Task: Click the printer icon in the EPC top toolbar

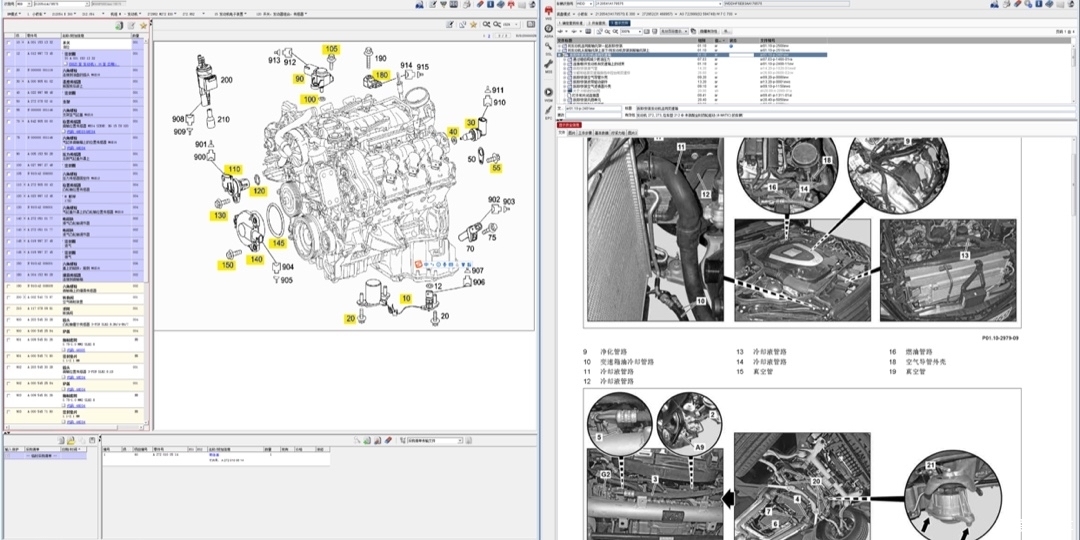Action: [x=467, y=5]
